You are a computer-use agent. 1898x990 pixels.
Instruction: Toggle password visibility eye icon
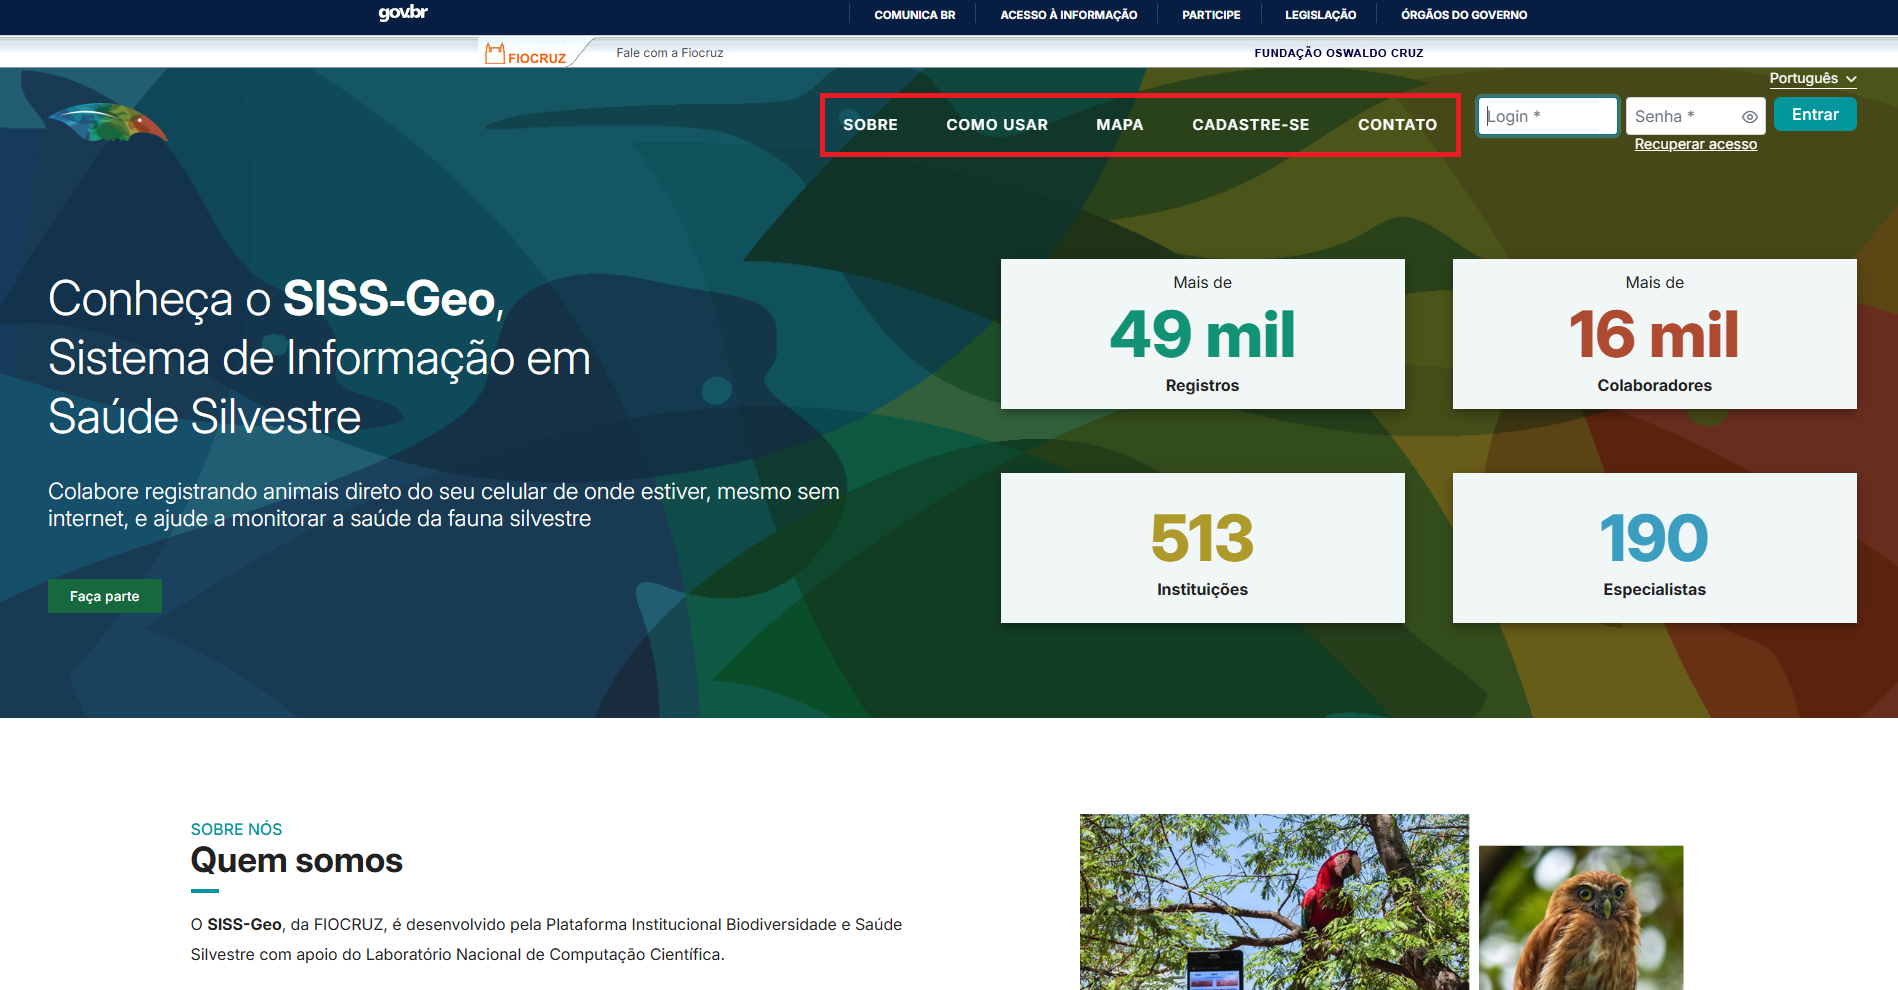(1749, 117)
